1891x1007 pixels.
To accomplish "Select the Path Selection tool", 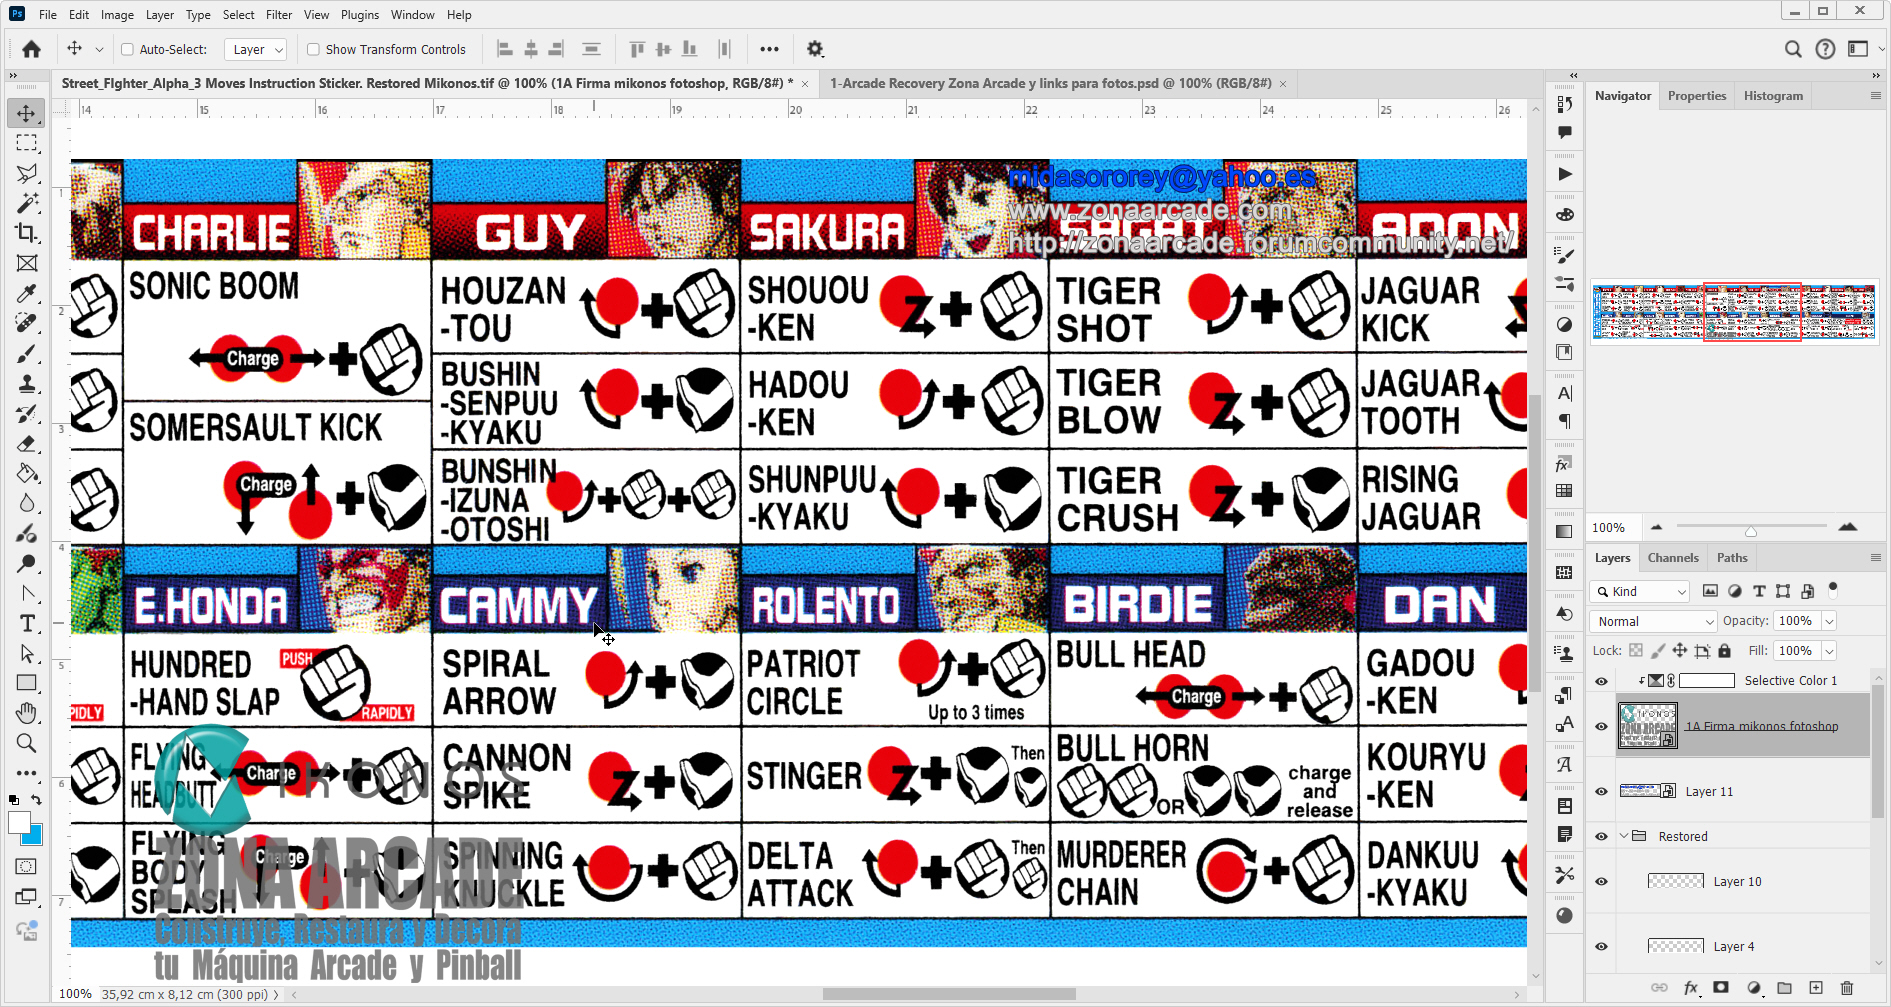I will tap(27, 654).
